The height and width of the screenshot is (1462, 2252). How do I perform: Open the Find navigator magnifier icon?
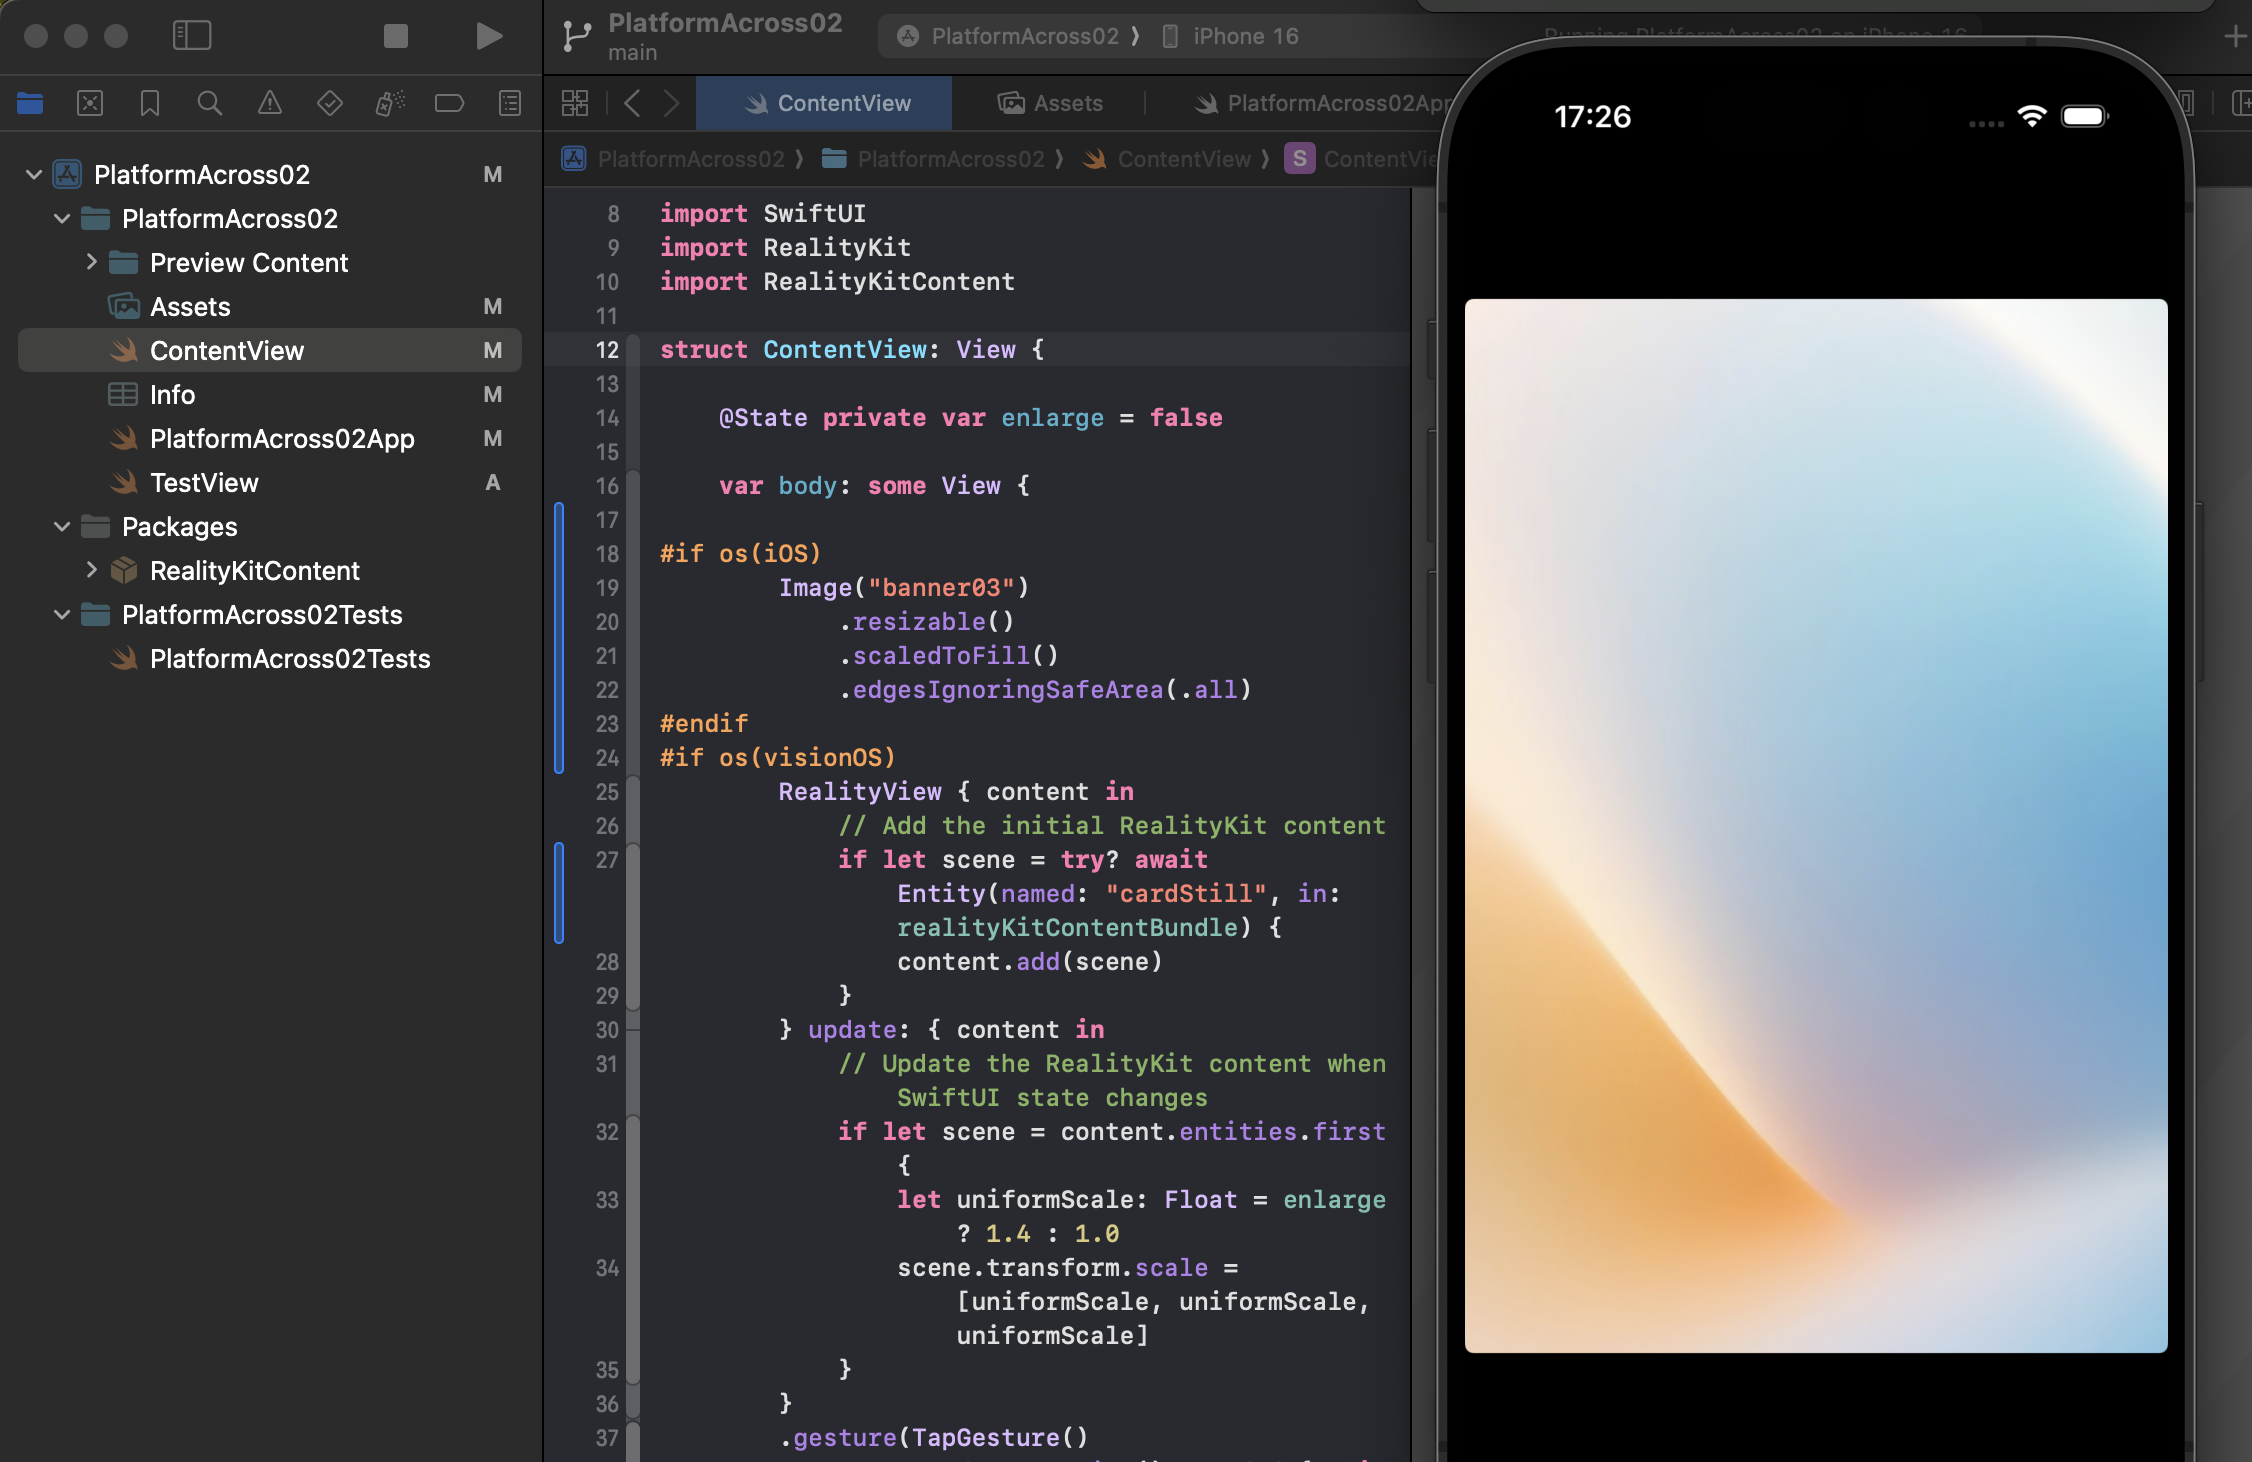209,103
